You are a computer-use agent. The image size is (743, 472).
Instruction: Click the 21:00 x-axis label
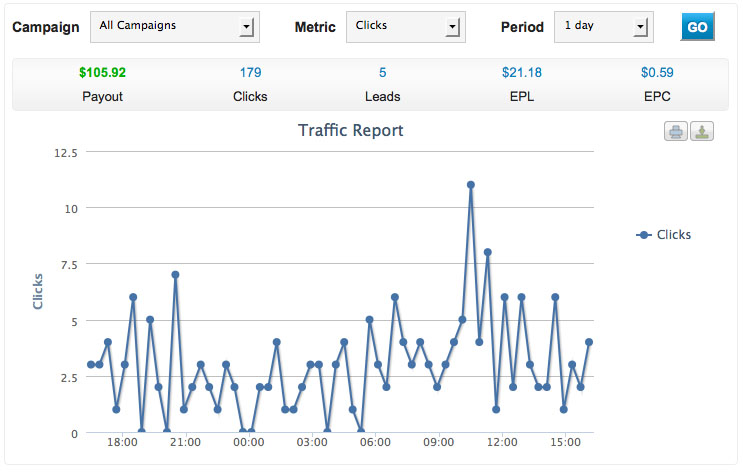[x=185, y=441]
